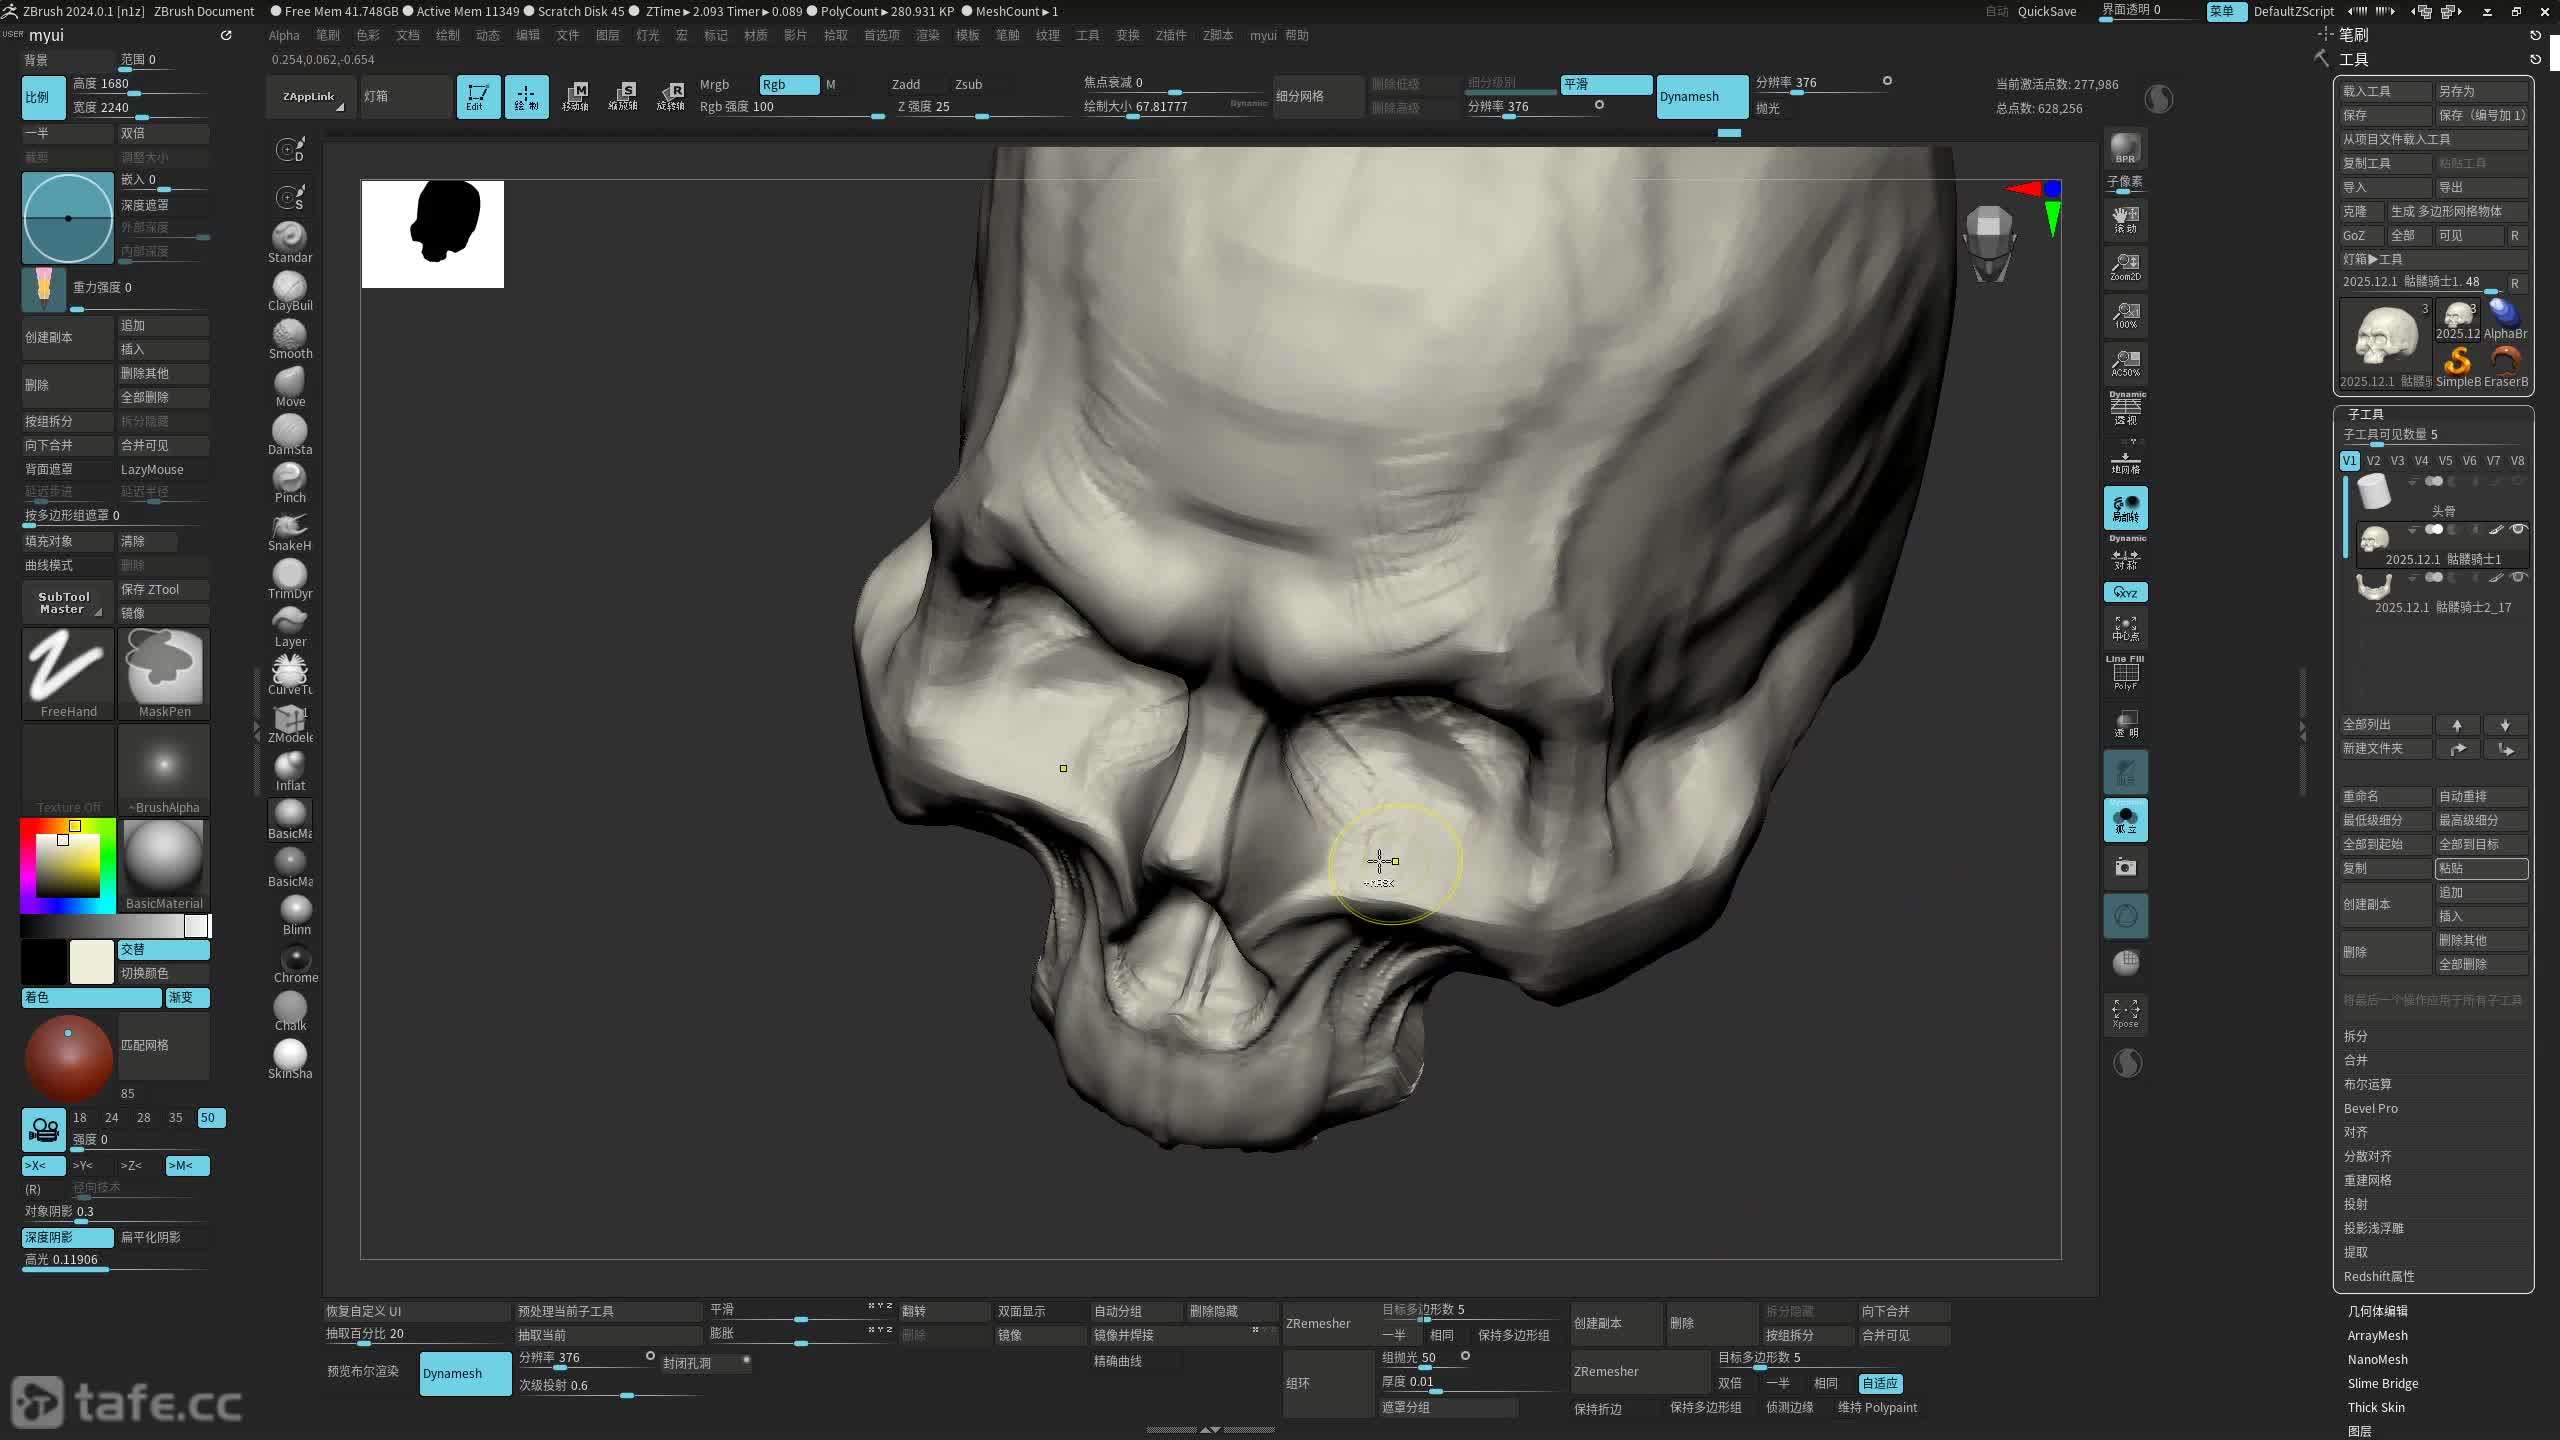Screen dimensions: 2560x1440
Task: Click the Zoom2D navigation icon
Action: [2125, 267]
